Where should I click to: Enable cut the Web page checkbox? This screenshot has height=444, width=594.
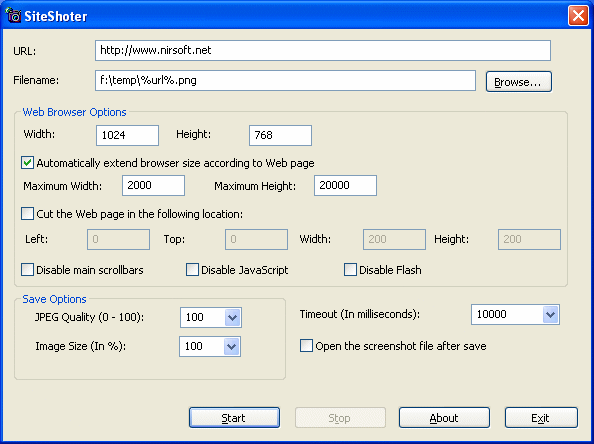[27, 214]
